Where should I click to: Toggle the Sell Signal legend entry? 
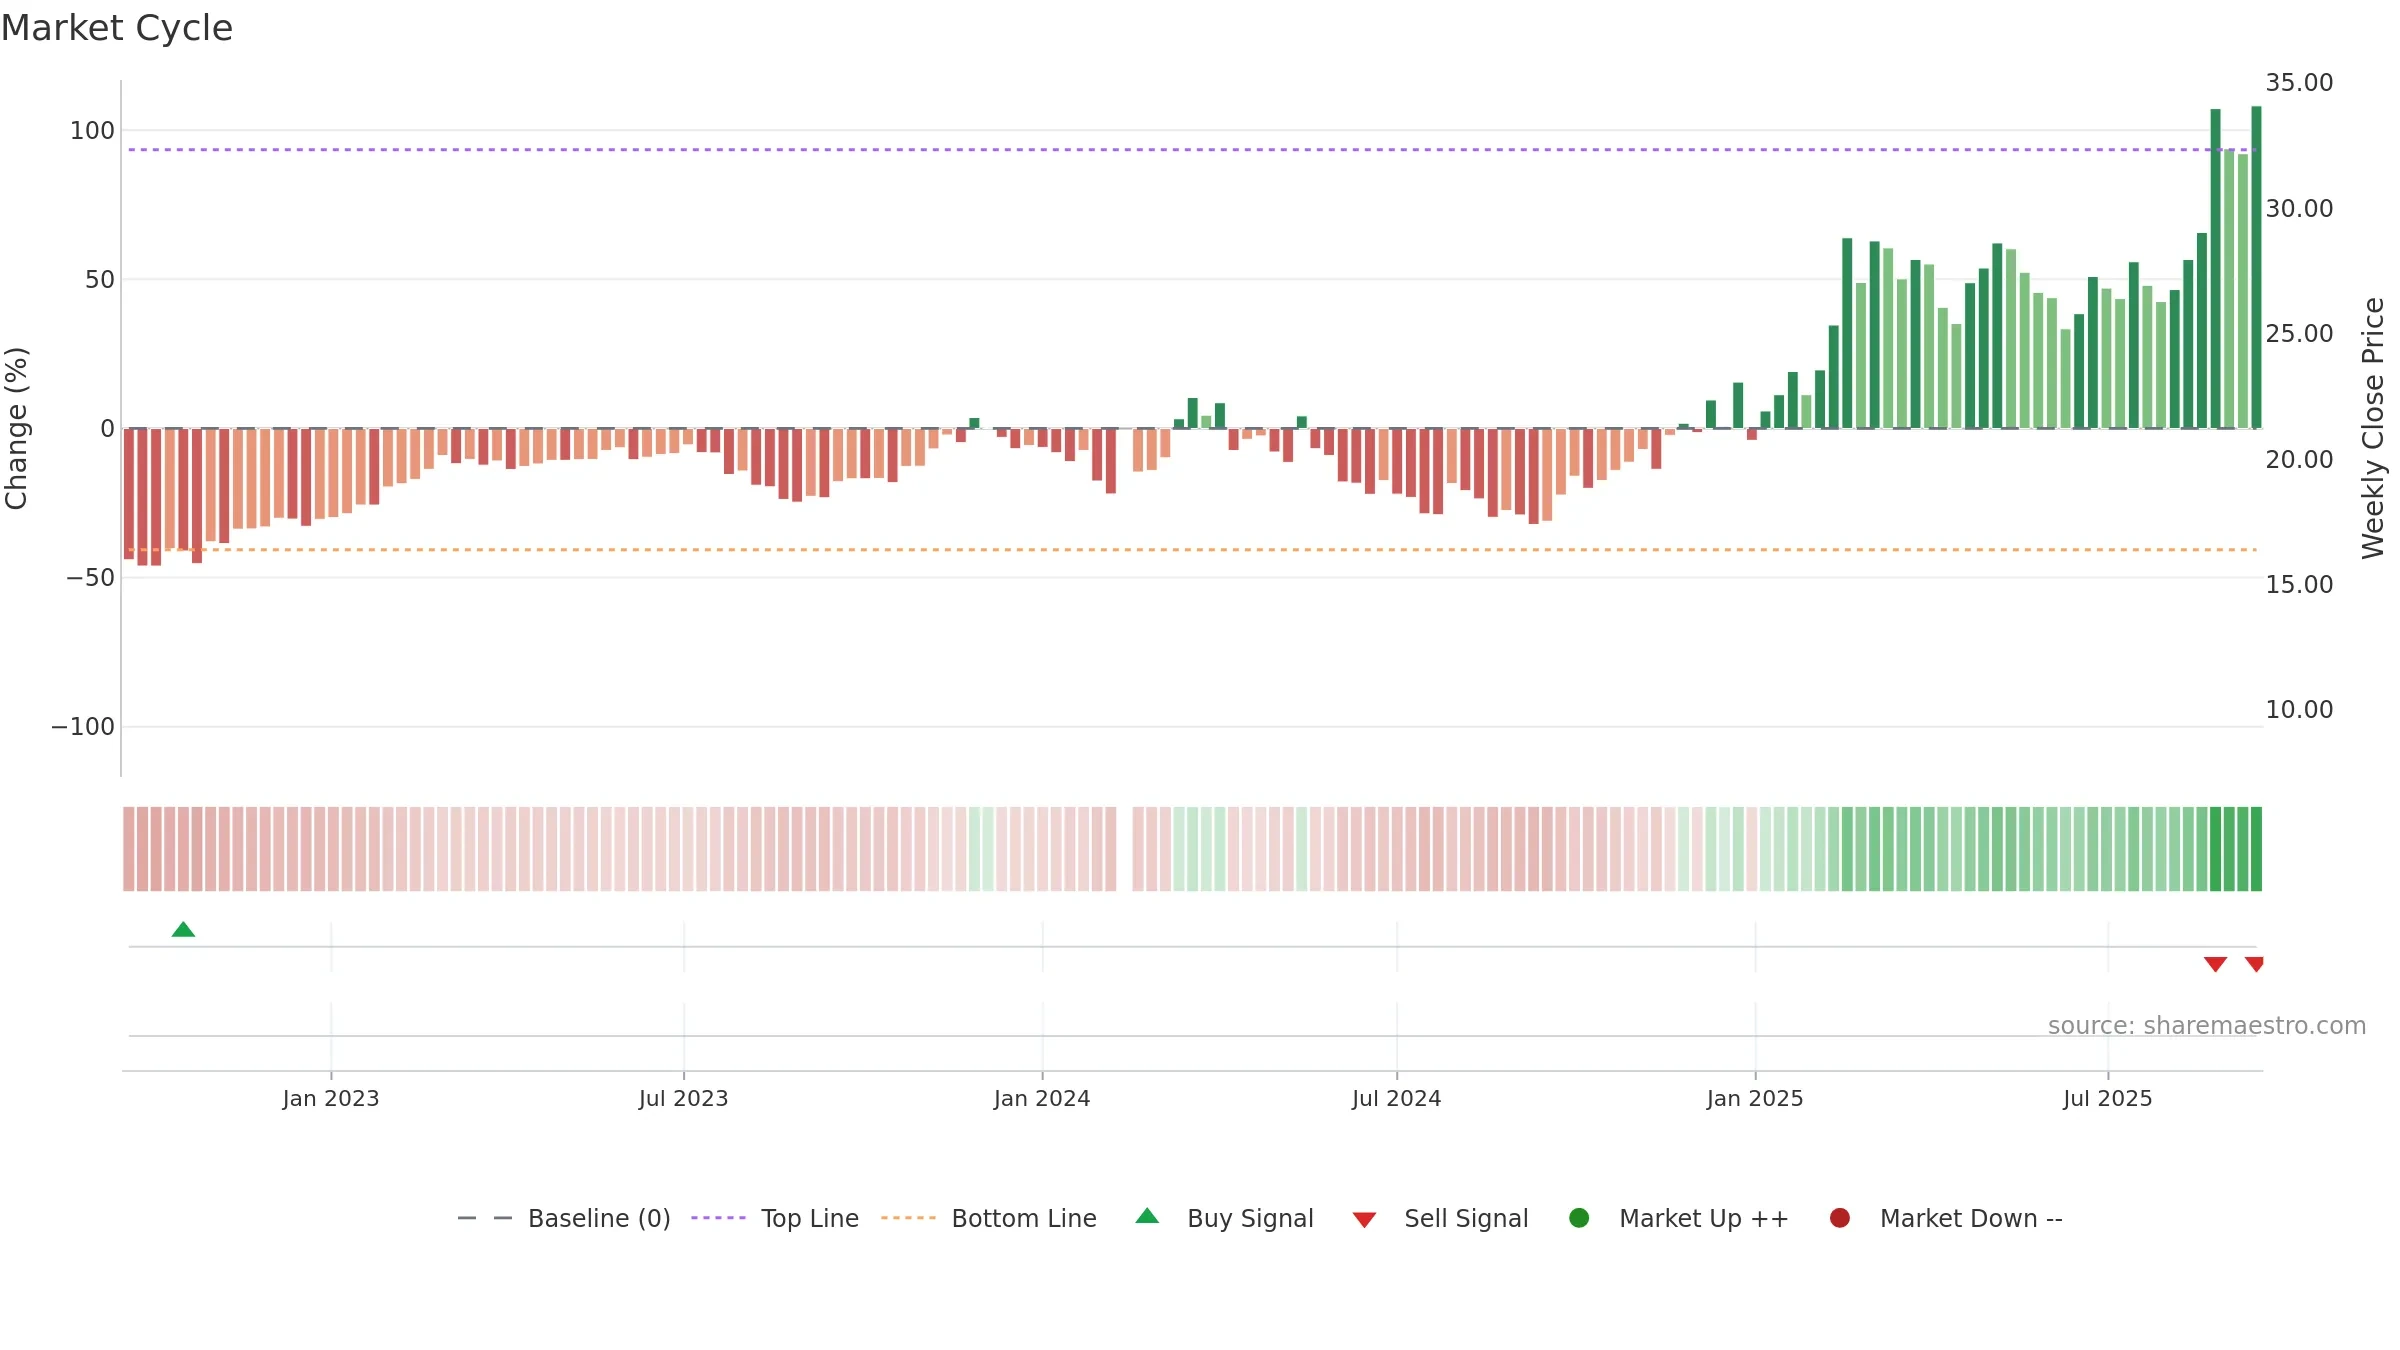click(1440, 1218)
